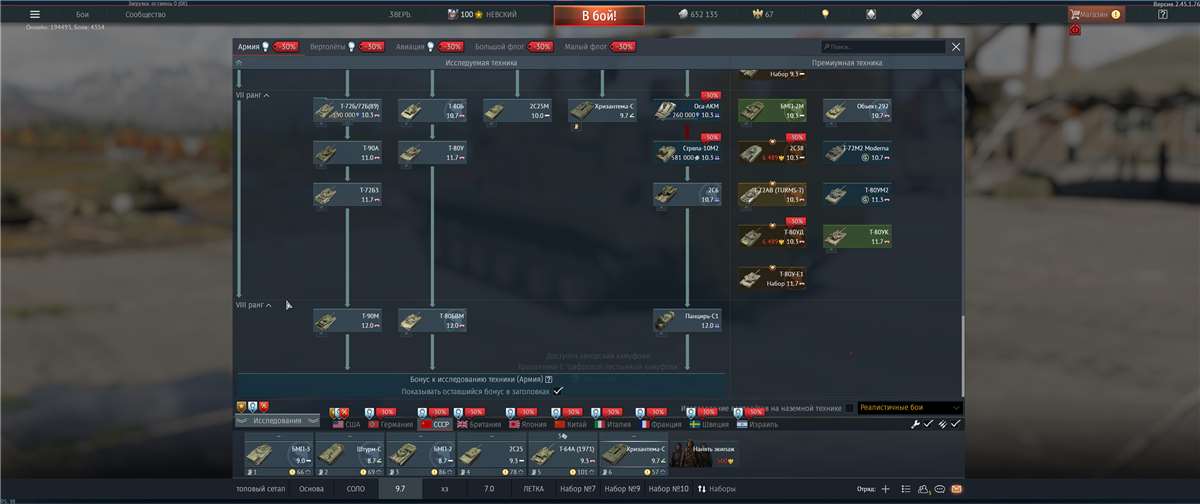Select Китай nation
This screenshot has width=1200, height=504.
(x=571, y=424)
